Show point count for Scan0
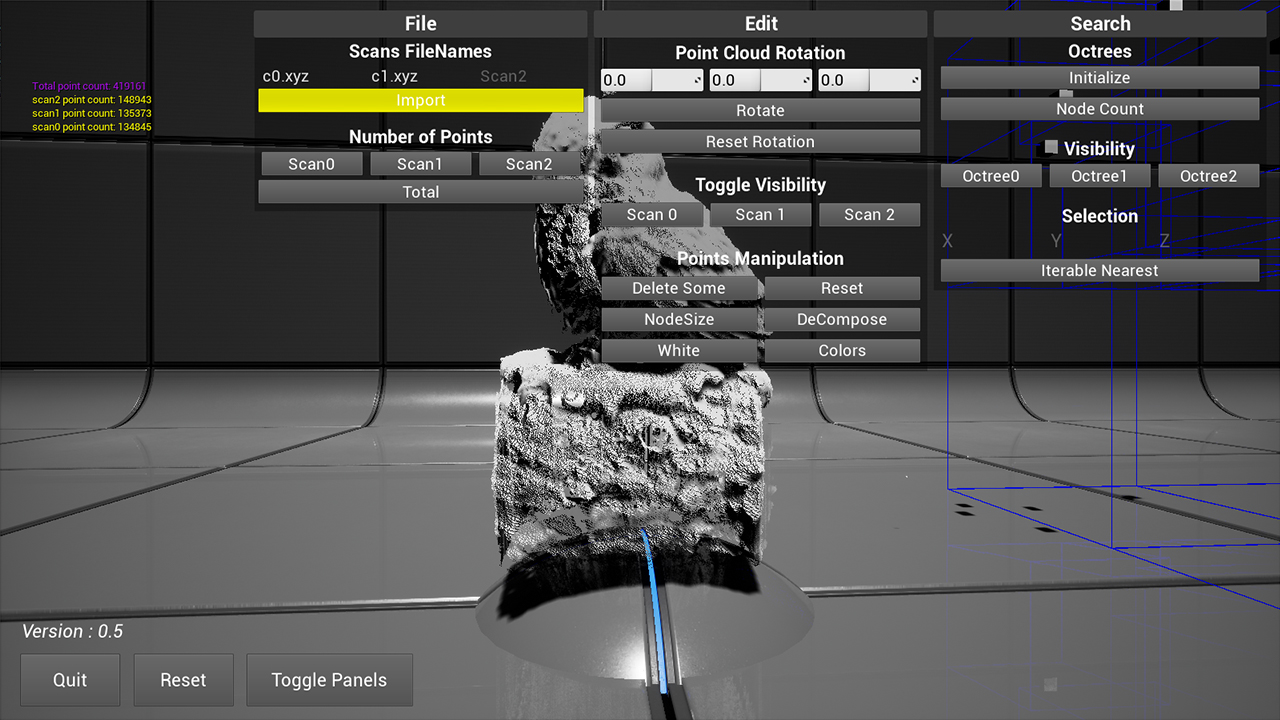 [312, 164]
